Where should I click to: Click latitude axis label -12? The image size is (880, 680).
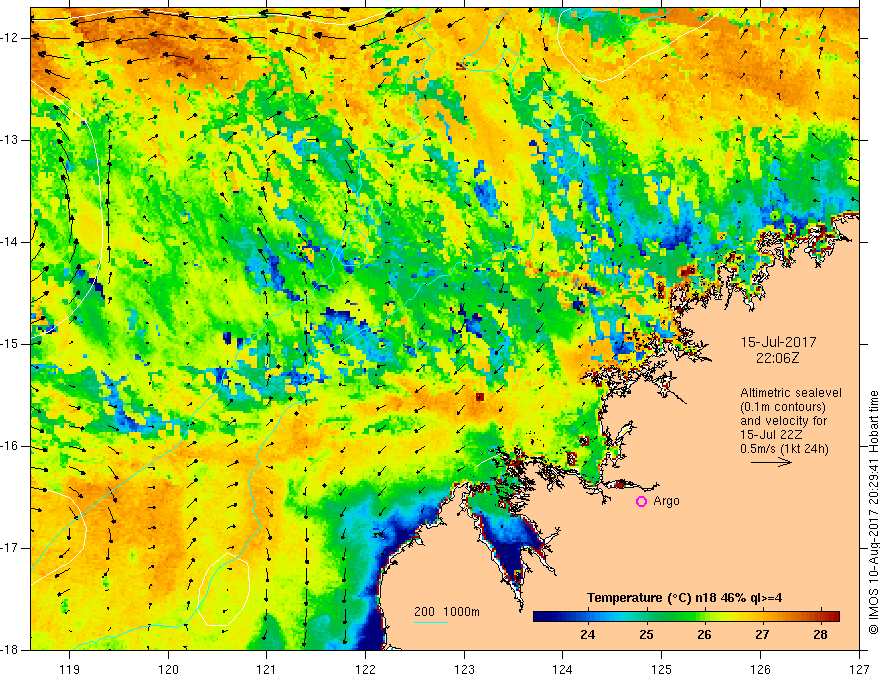pos(11,38)
